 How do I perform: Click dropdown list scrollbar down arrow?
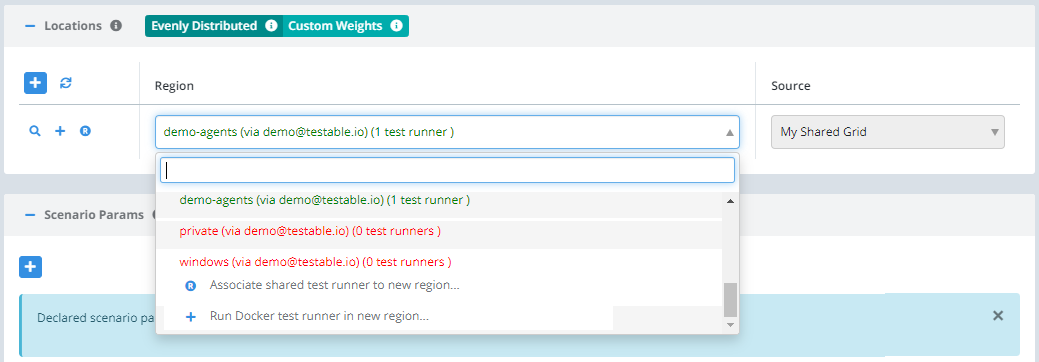(731, 324)
